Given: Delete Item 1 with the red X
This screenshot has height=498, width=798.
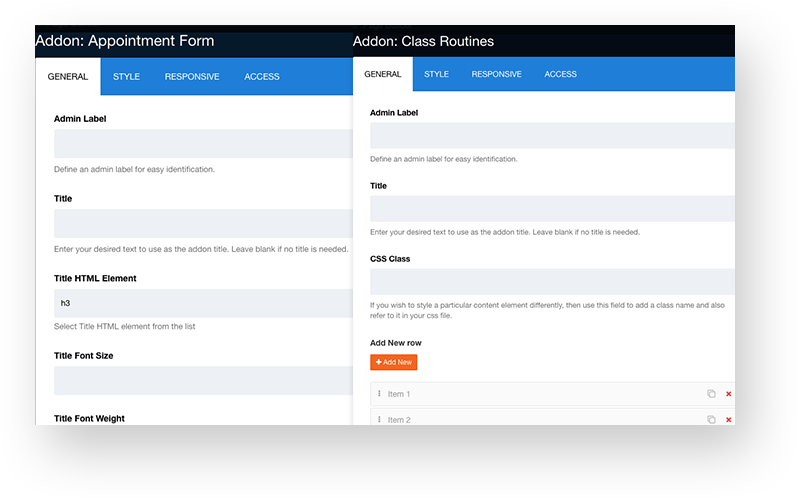Looking at the screenshot, I should click(728, 394).
